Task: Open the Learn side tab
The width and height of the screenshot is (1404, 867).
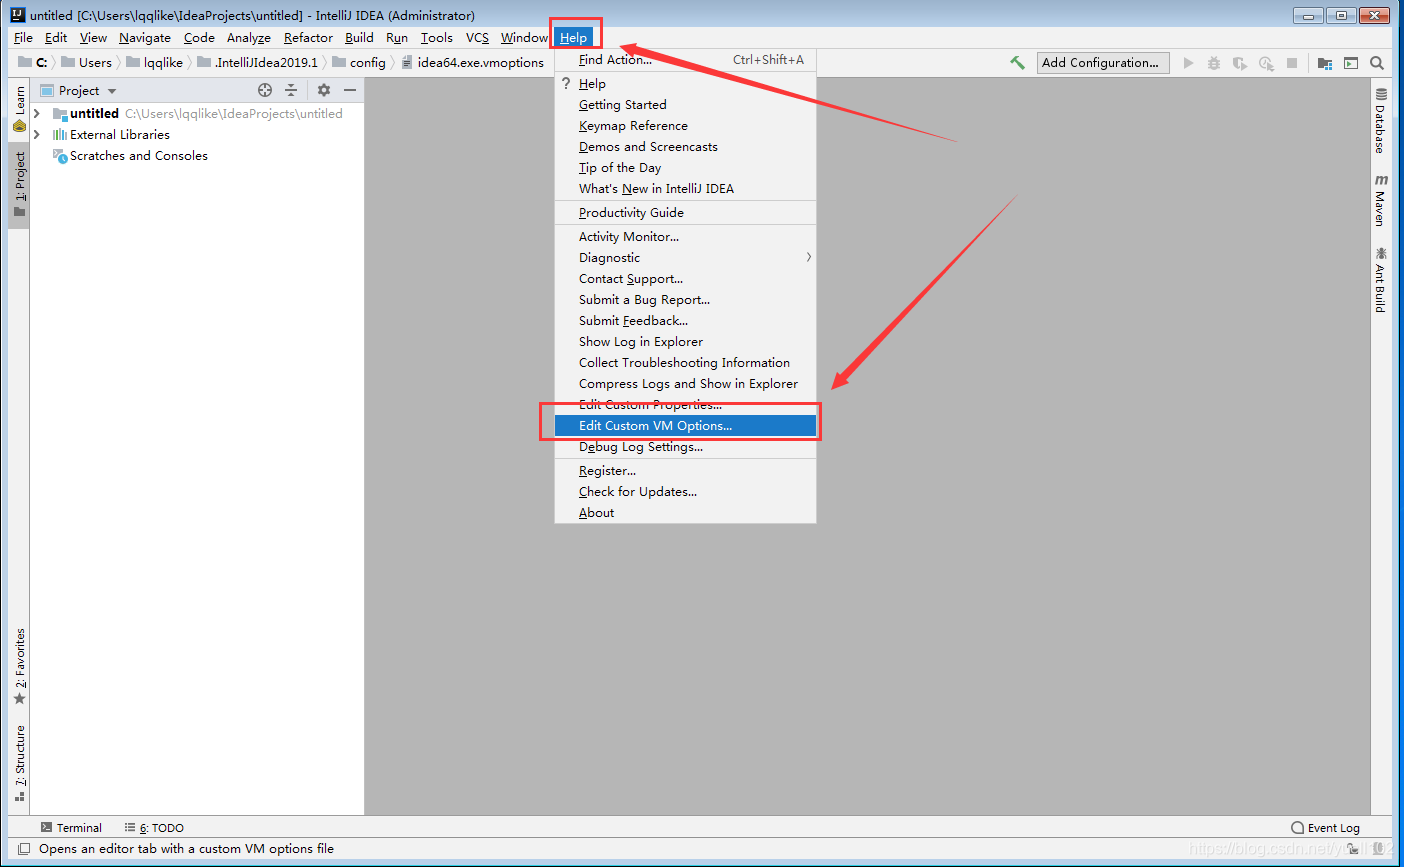Action: 19,109
